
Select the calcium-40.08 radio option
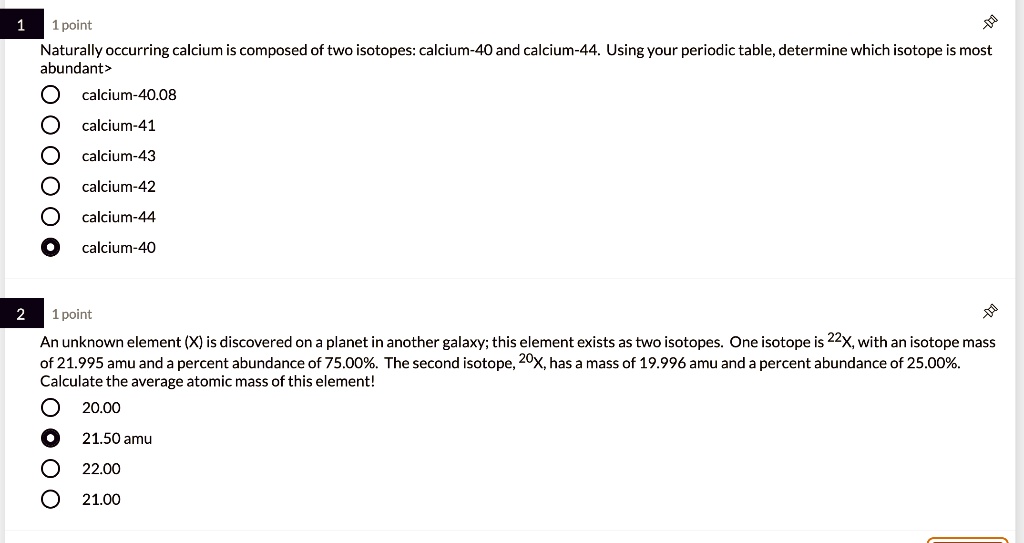[50, 95]
